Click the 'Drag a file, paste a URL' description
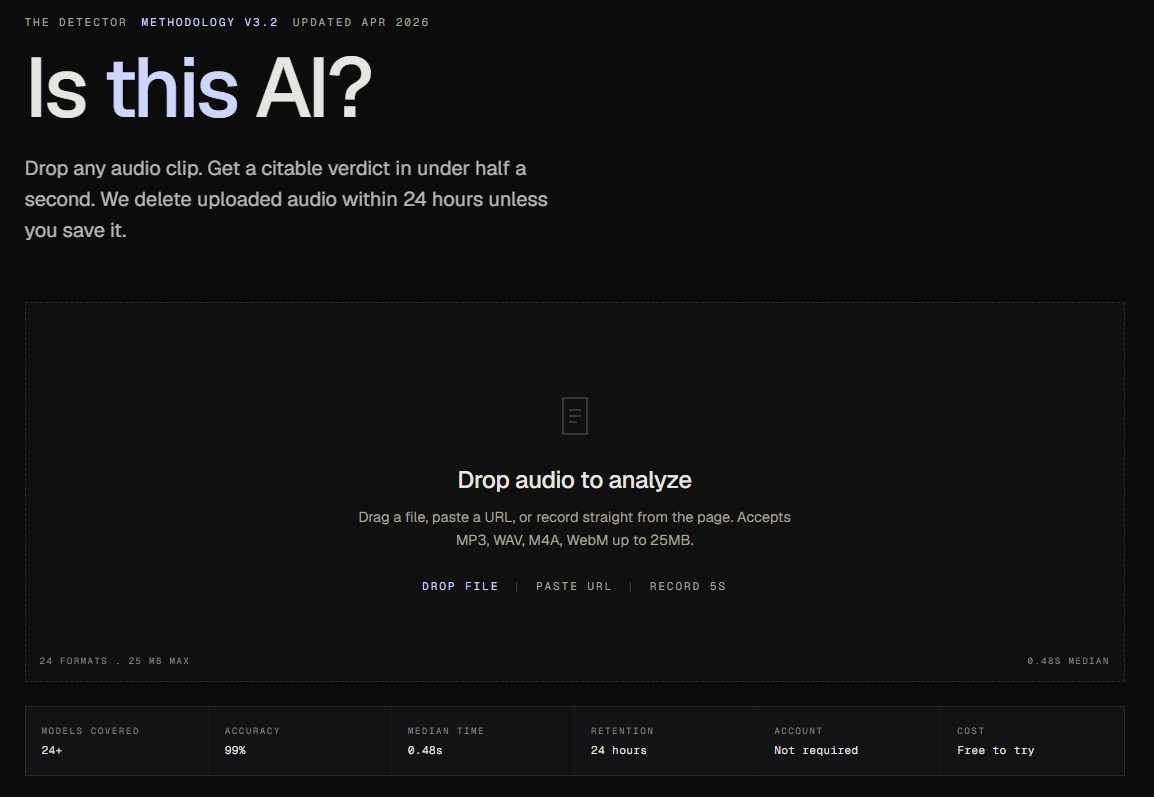Viewport: 1154px width, 797px height. point(575,528)
